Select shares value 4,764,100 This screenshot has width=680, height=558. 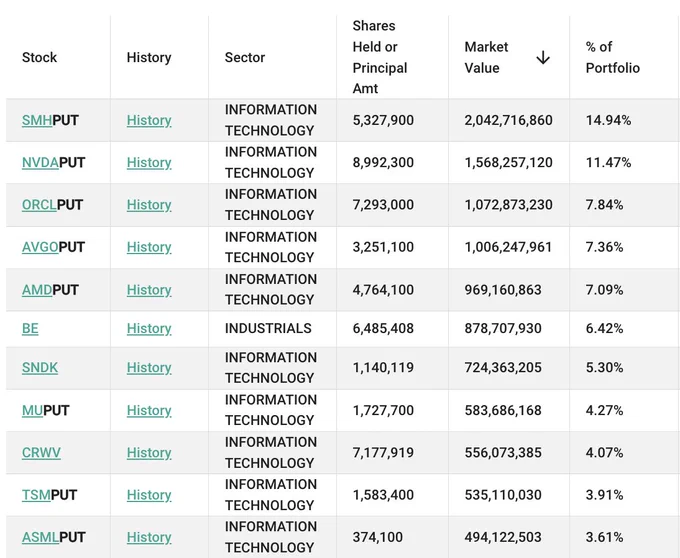pyautogui.click(x=383, y=290)
